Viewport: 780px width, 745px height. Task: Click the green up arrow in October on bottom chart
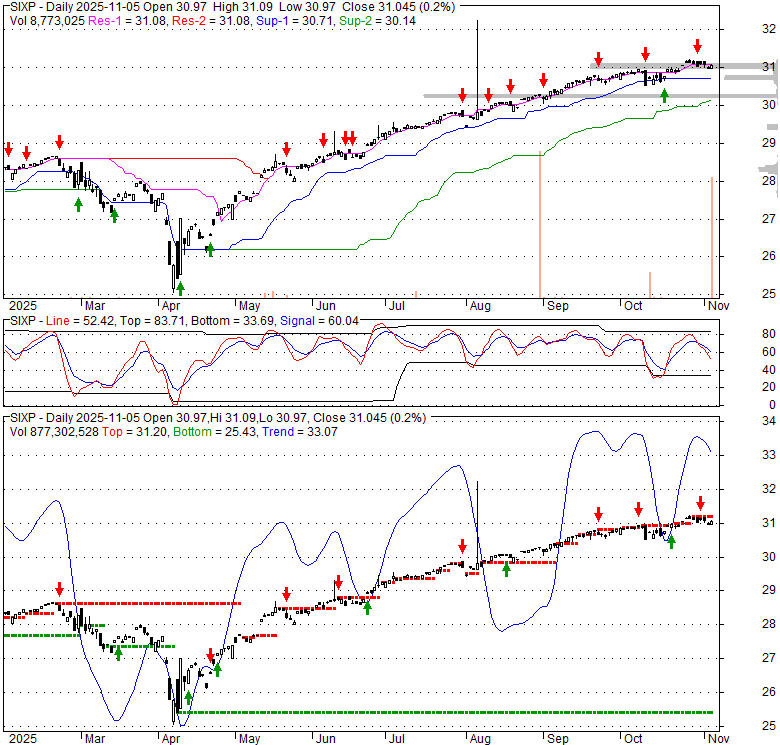pos(671,541)
